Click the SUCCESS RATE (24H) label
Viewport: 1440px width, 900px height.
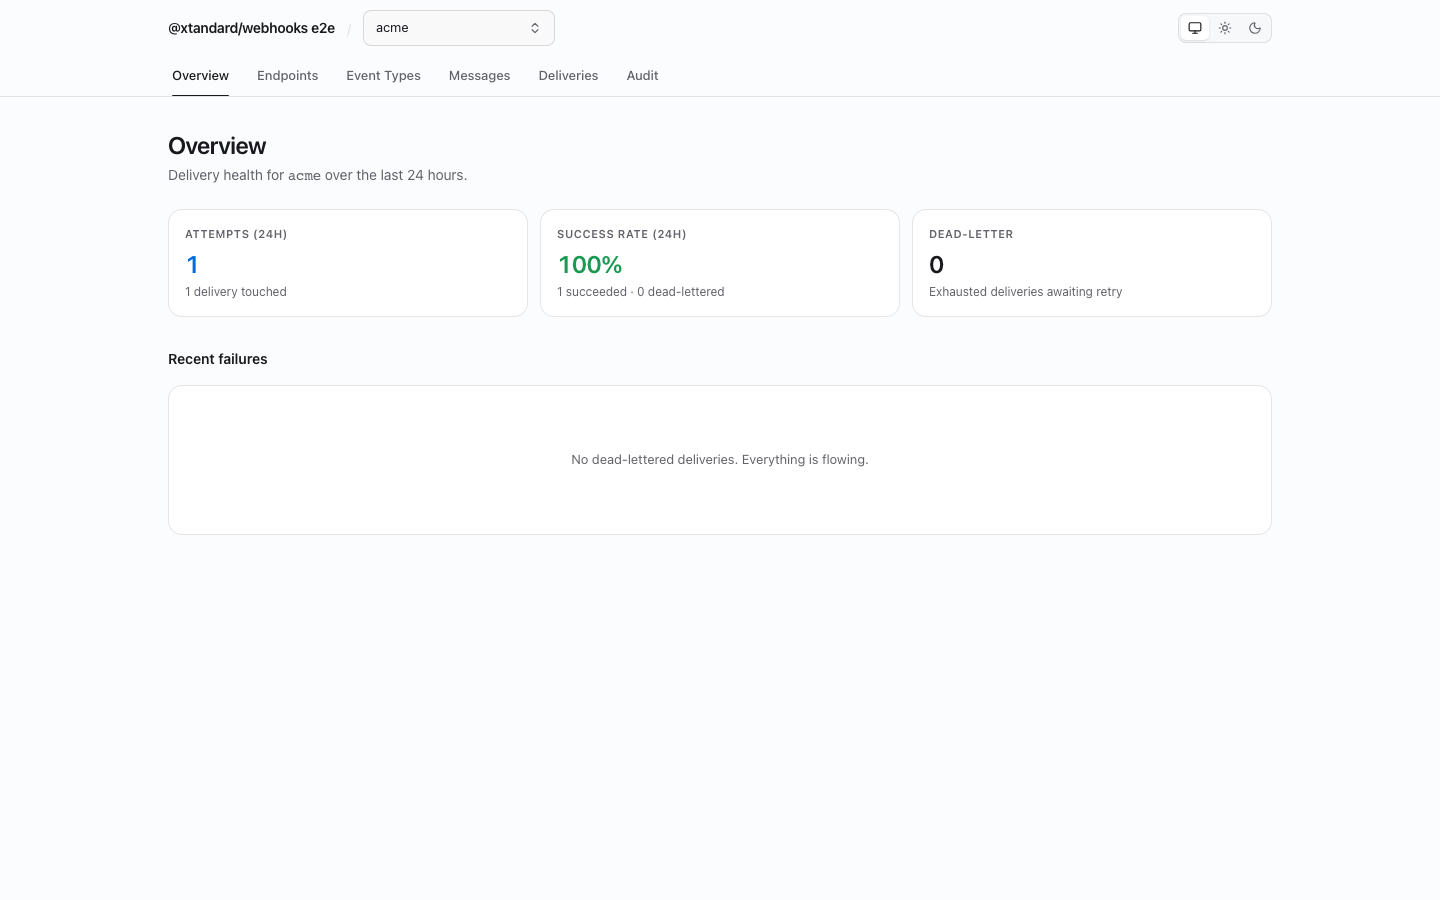[622, 234]
